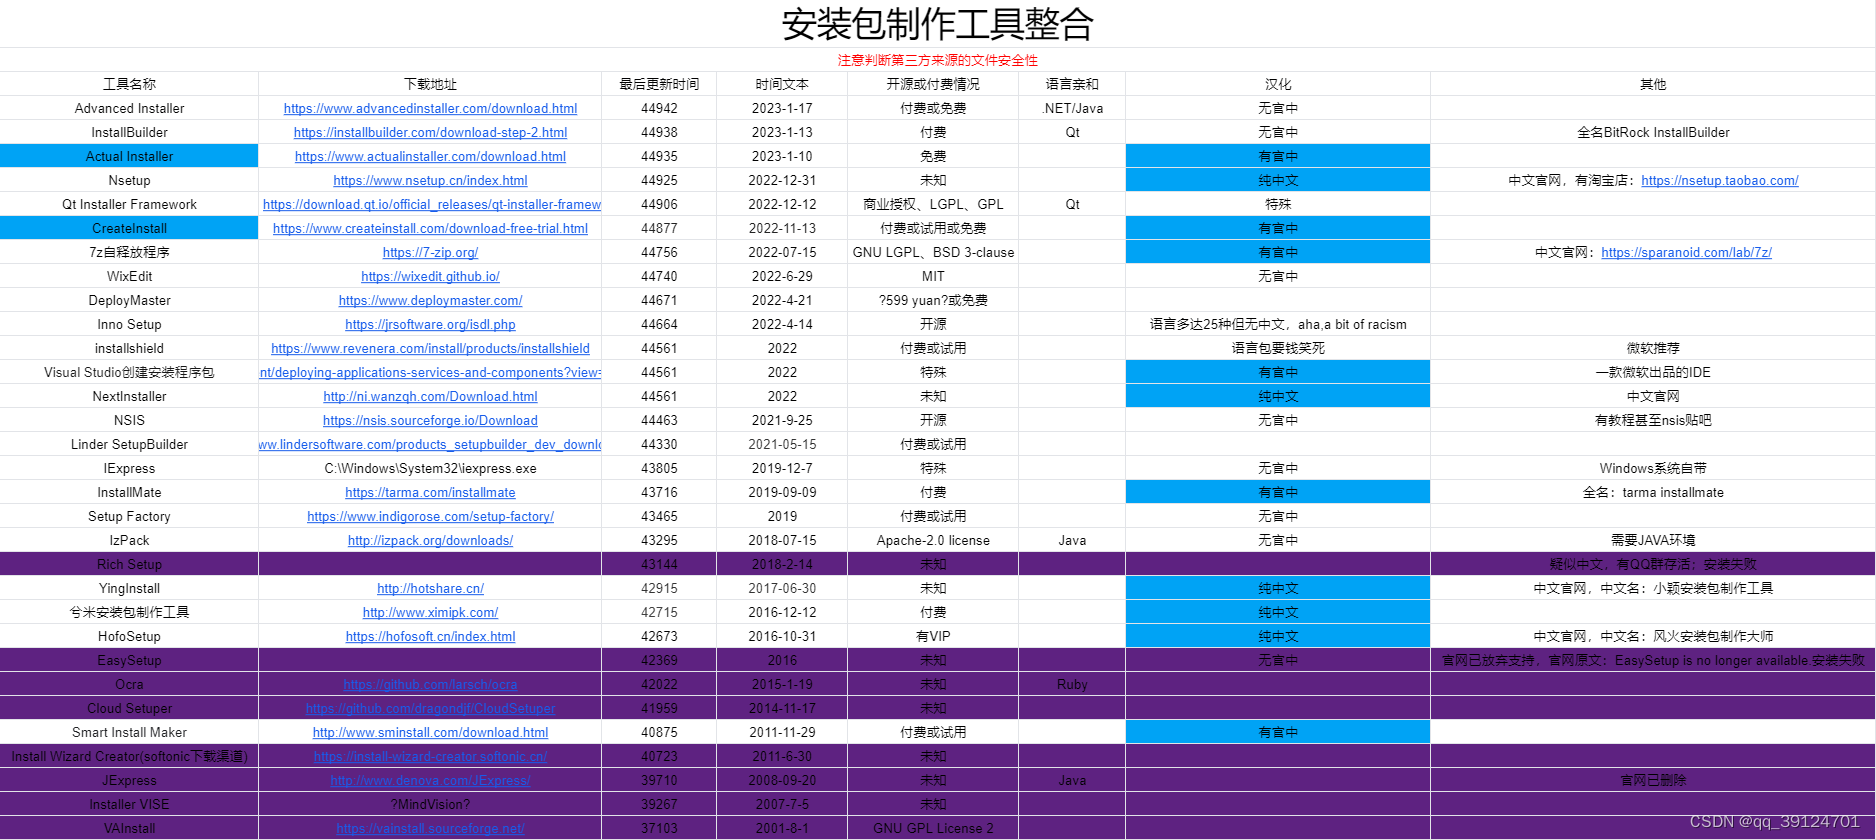Select the Inno Setup name cell
Image resolution: width=1876 pixels, height=840 pixels.
click(129, 324)
